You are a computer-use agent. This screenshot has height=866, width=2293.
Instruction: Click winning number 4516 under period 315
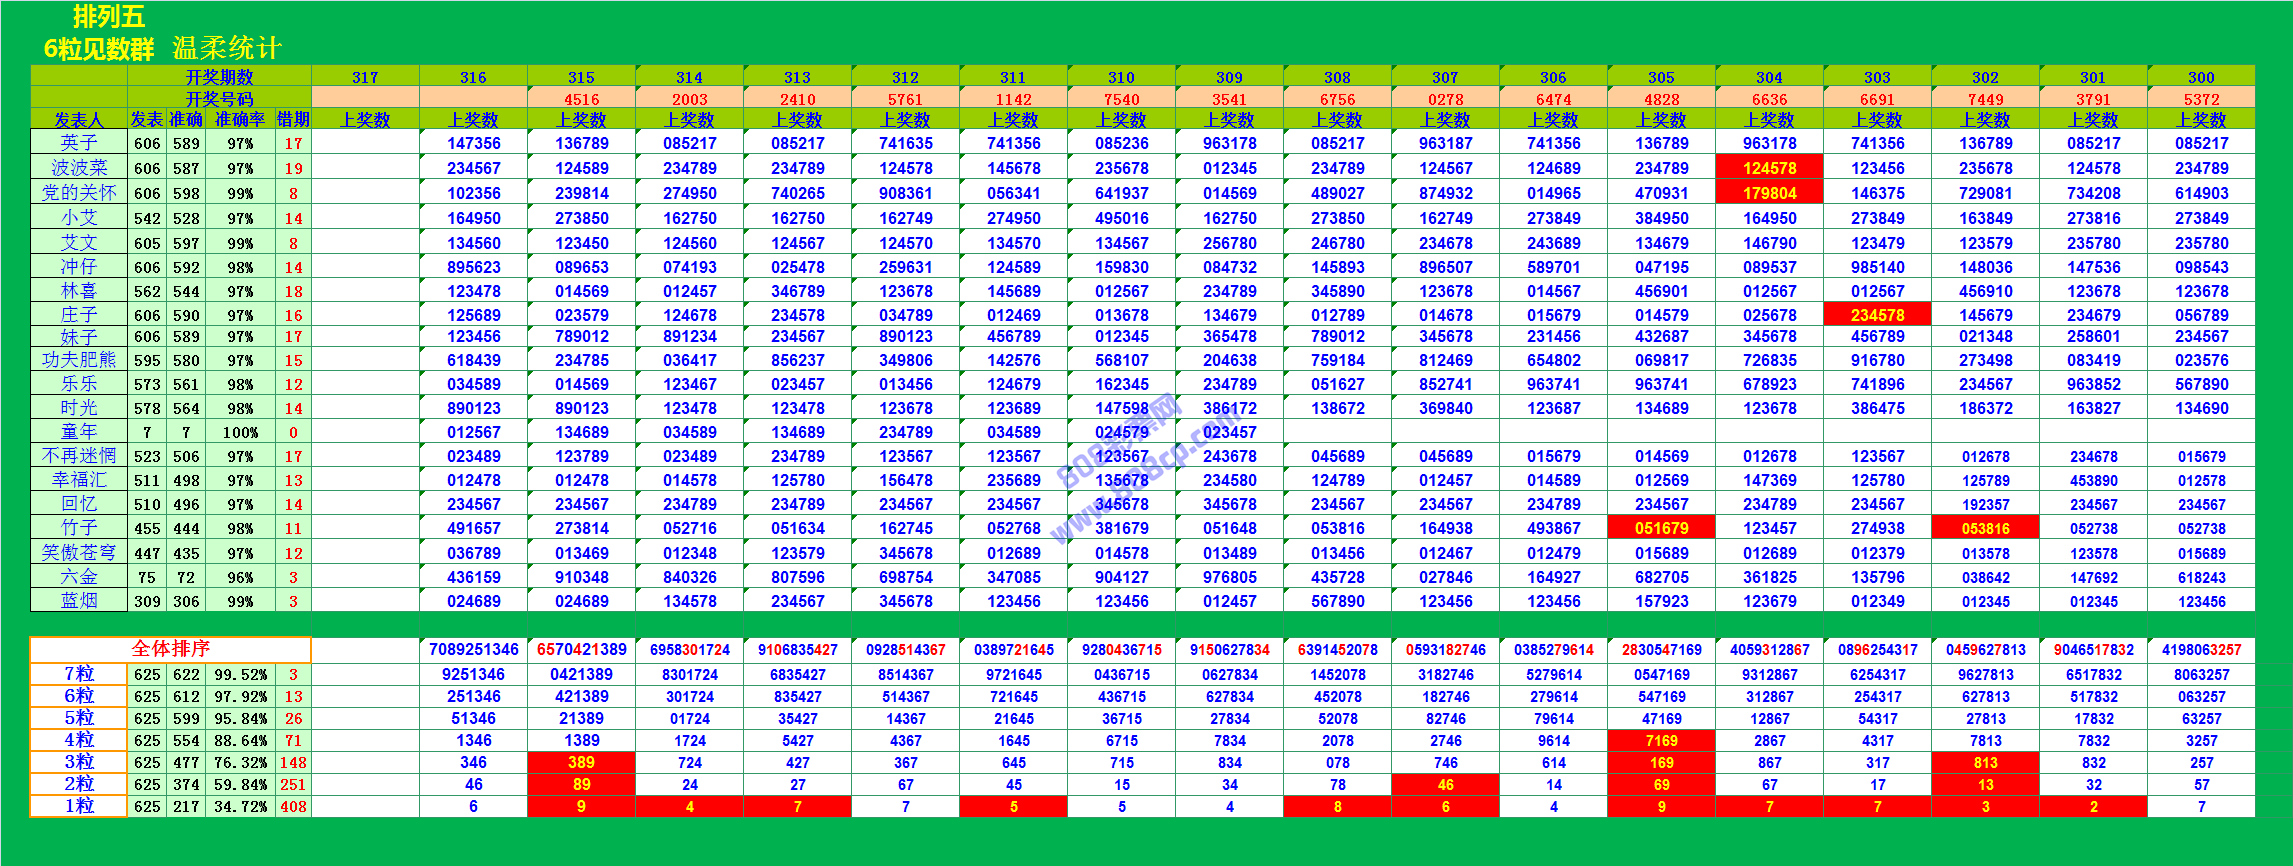[581, 99]
